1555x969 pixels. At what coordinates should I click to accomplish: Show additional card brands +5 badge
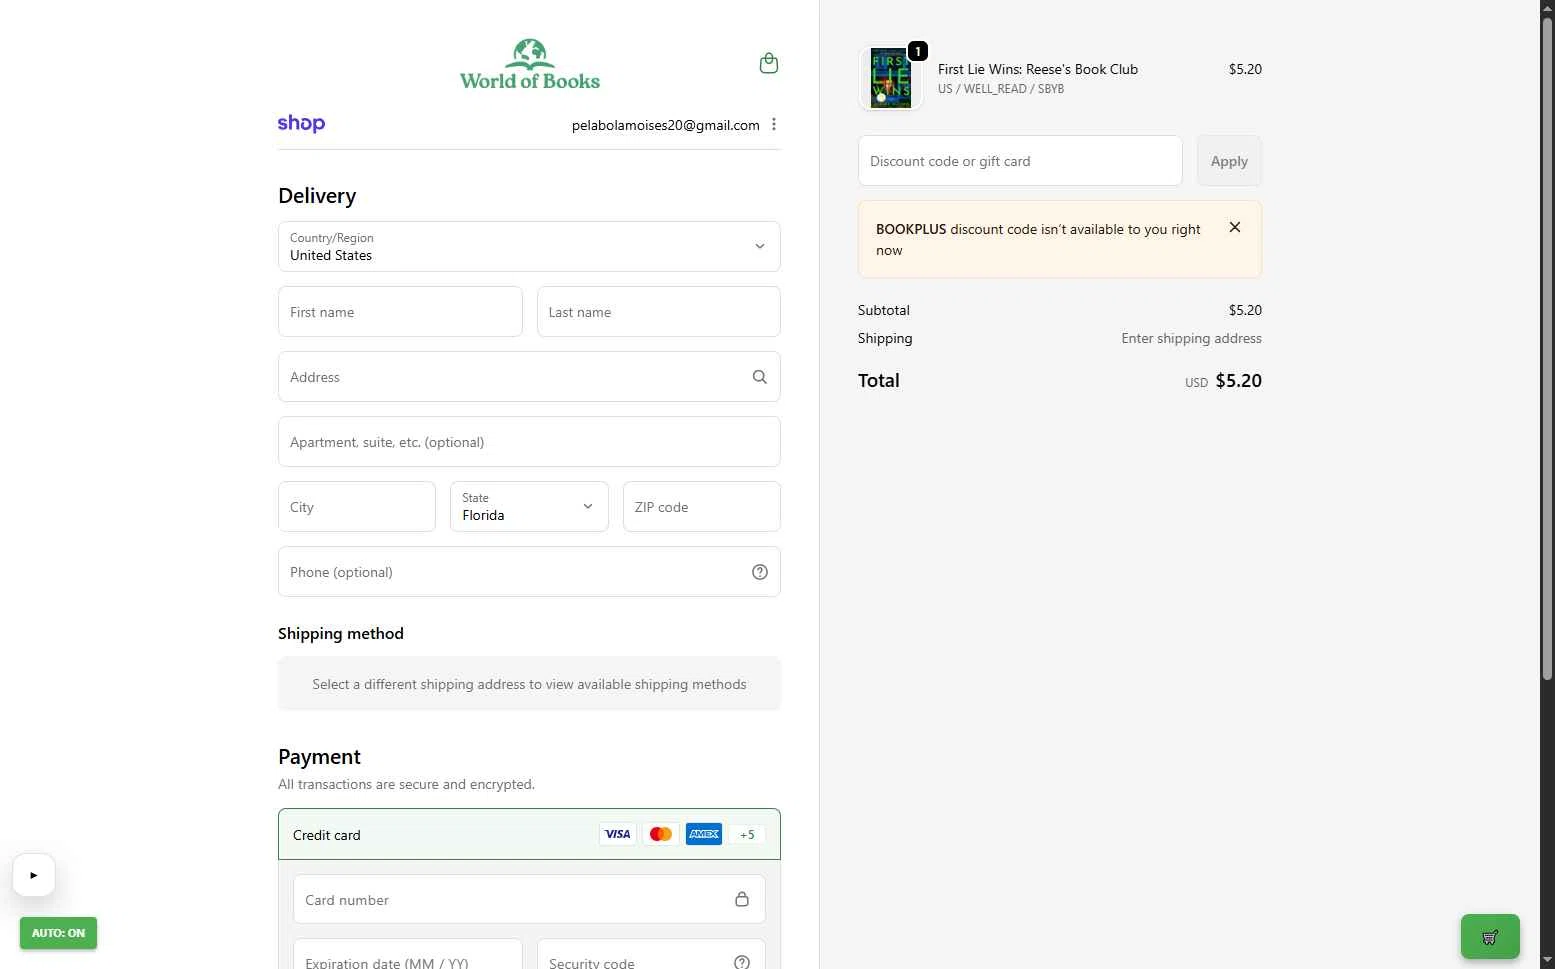click(x=747, y=835)
